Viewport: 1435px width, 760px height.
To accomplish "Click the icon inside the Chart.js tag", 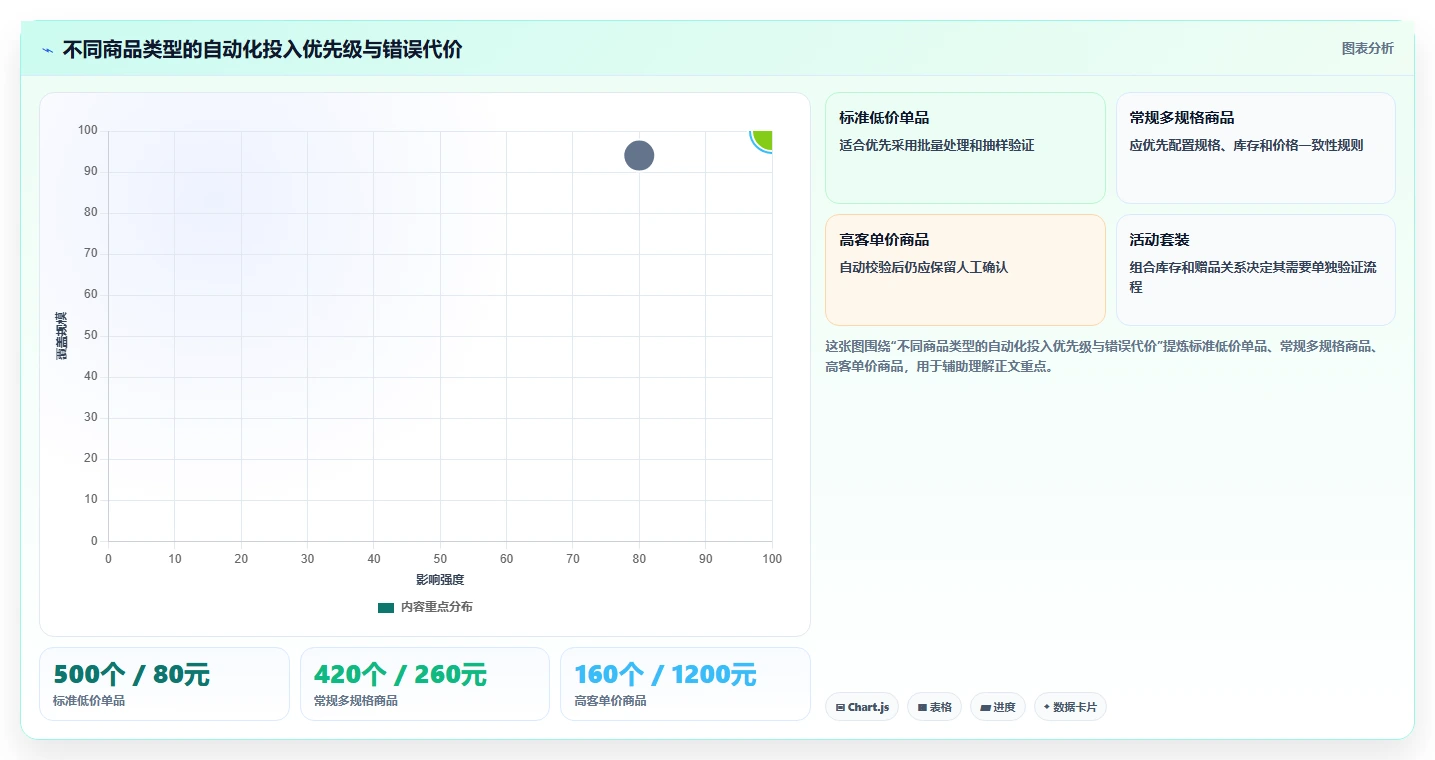I will click(840, 707).
